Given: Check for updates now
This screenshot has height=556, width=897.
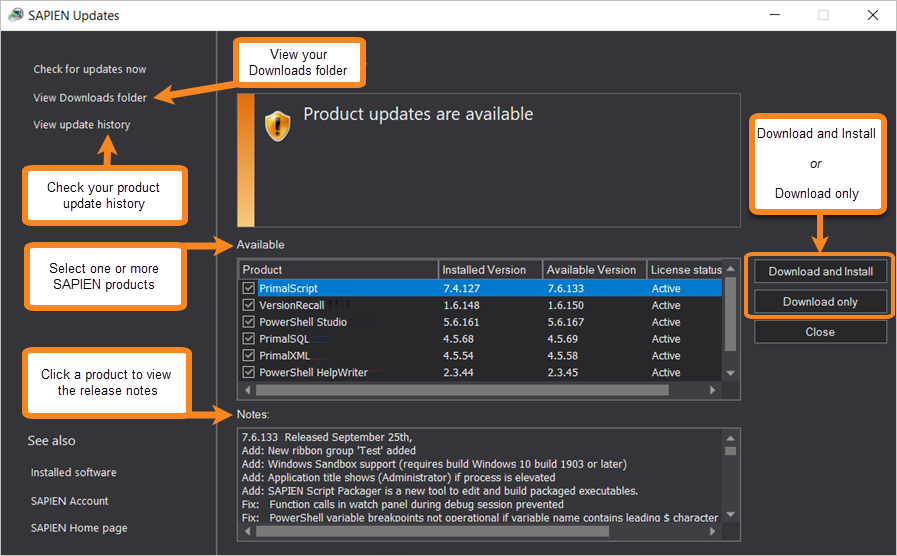Looking at the screenshot, I should coord(90,69).
